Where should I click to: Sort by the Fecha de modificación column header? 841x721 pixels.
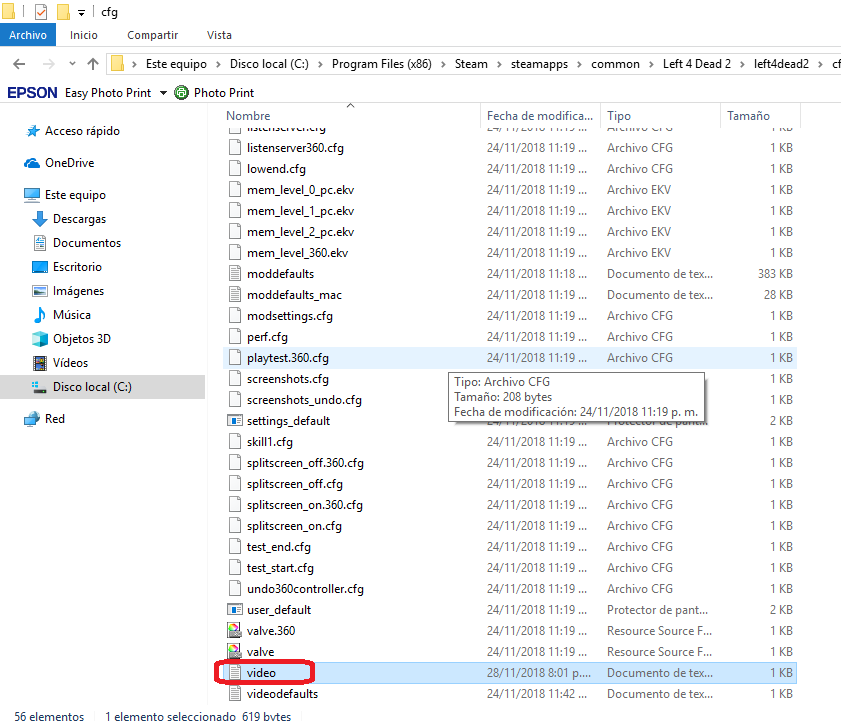tap(540, 116)
